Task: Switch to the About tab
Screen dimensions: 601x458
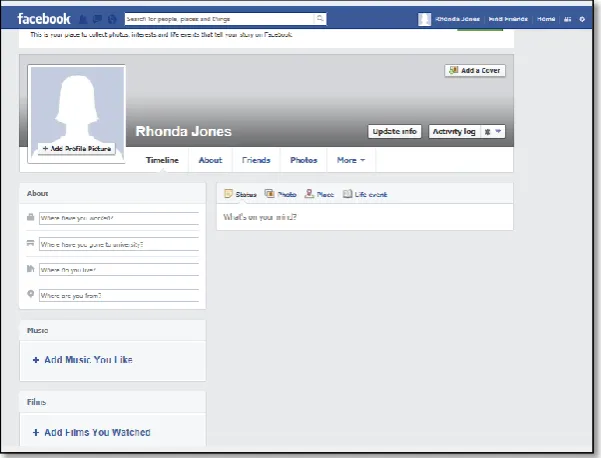Action: tap(210, 160)
